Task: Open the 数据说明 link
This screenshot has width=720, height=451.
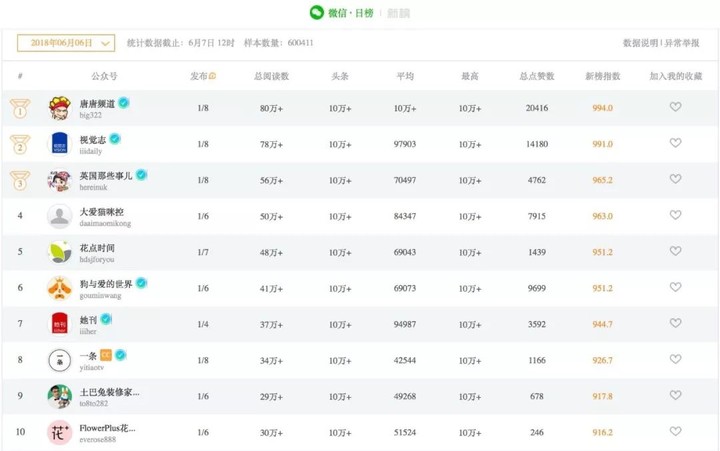Action: coord(641,43)
